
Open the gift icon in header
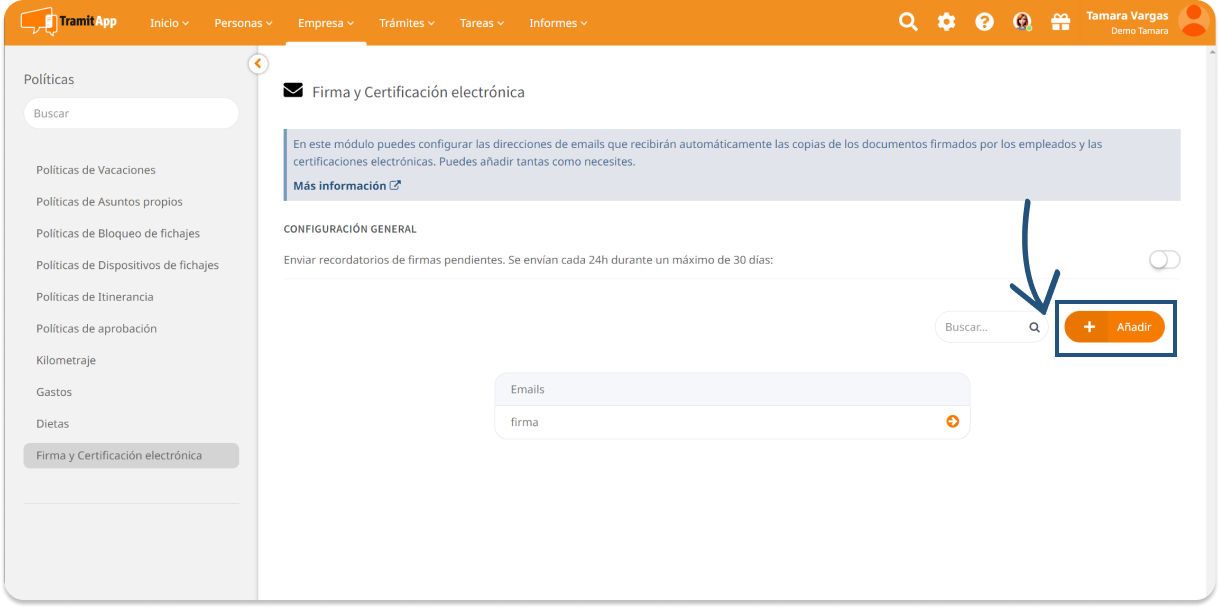point(1060,22)
